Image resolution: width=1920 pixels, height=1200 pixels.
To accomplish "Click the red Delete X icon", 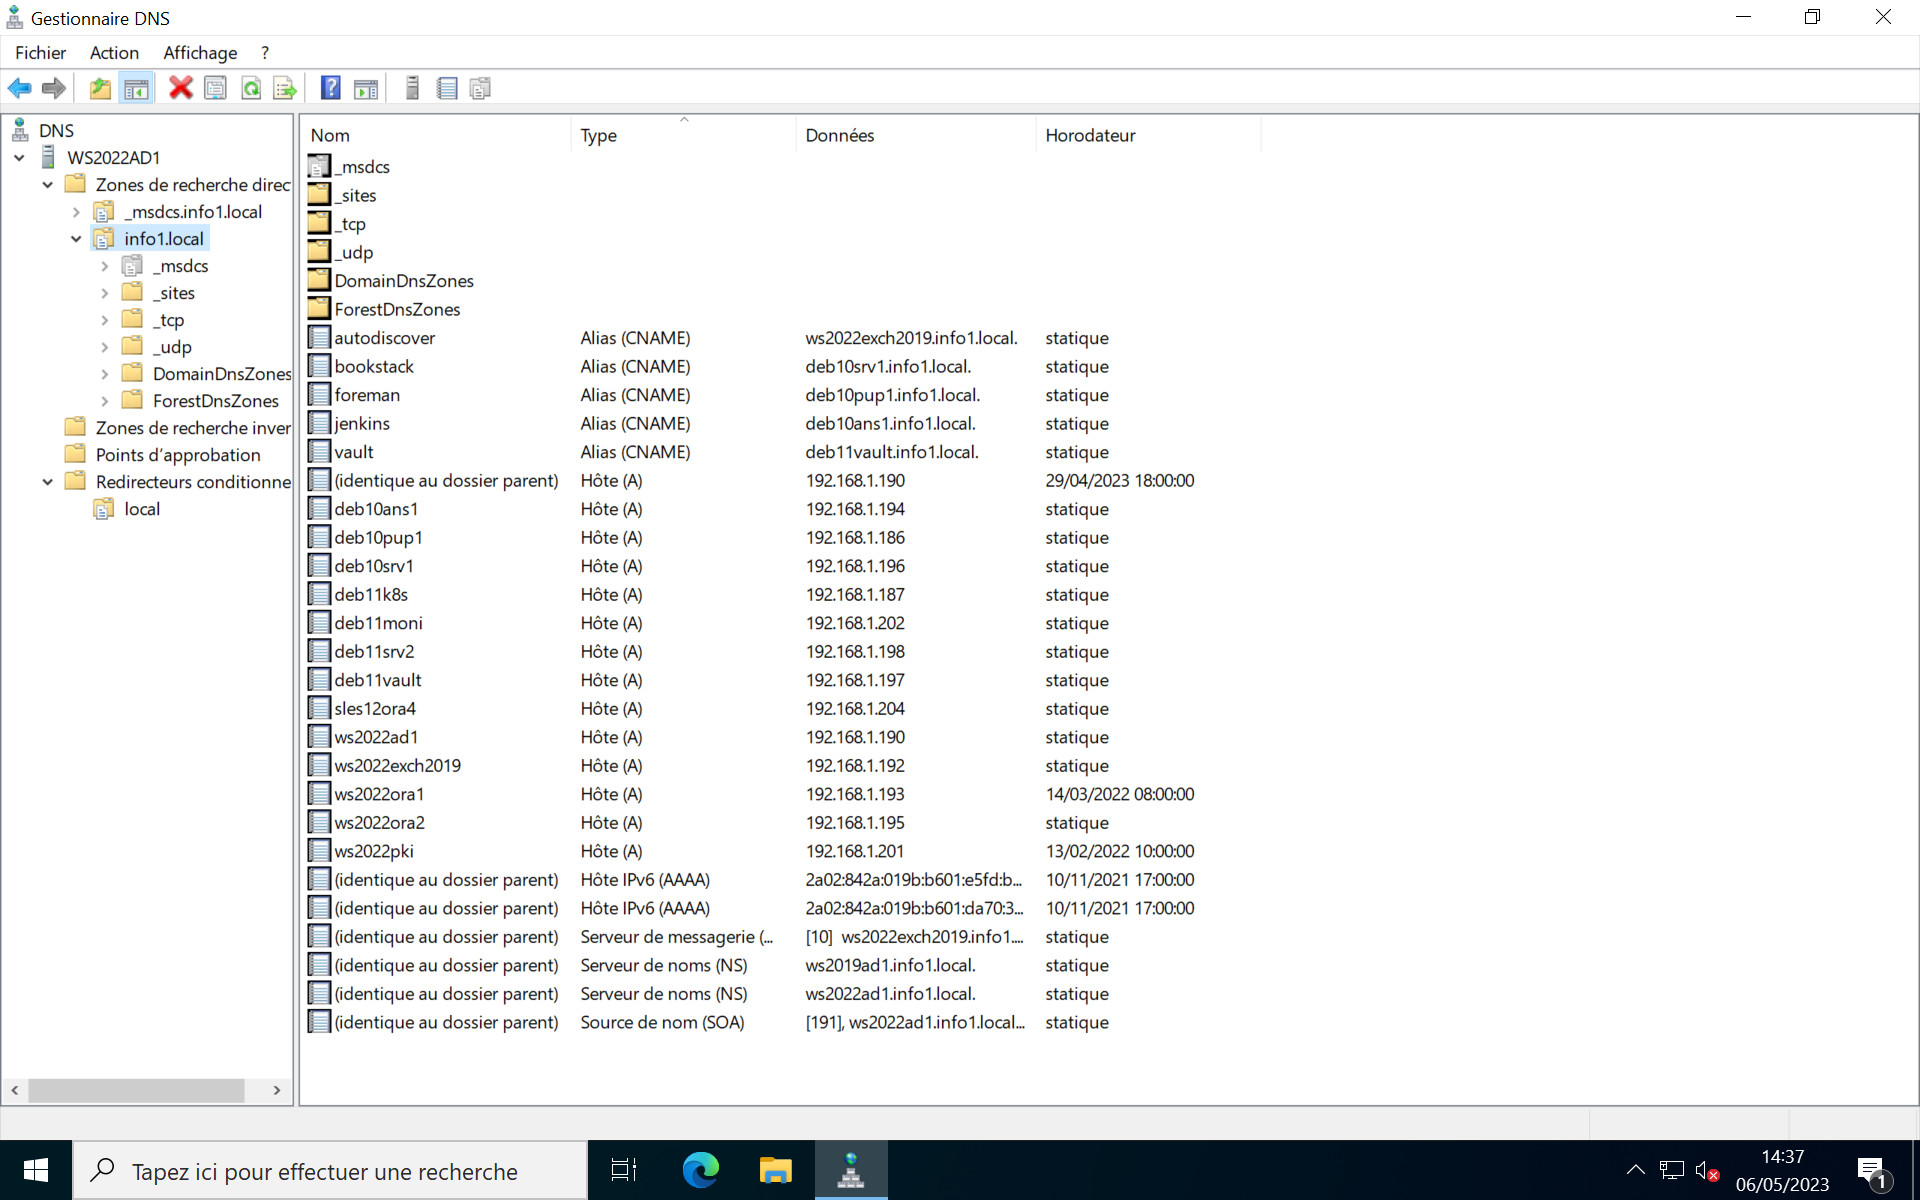I will coord(181,88).
